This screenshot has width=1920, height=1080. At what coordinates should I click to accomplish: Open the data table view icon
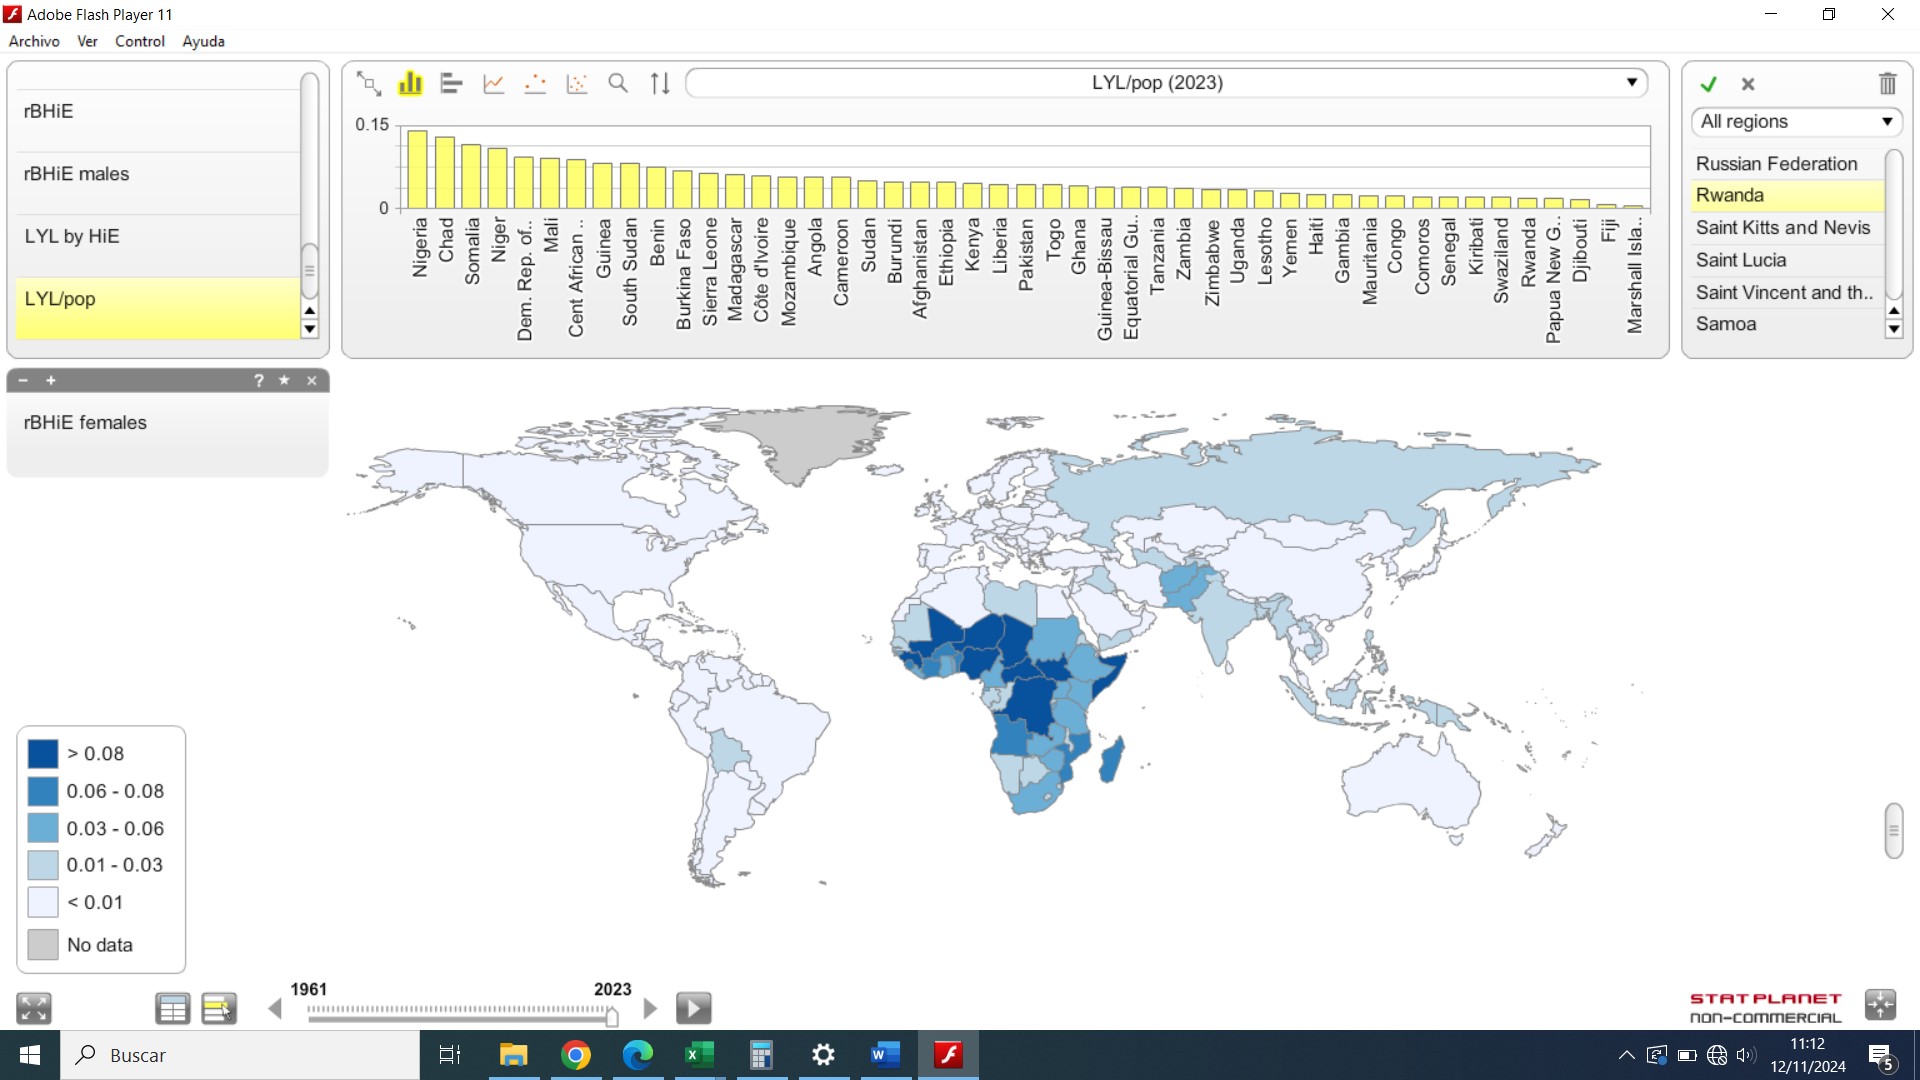[173, 1008]
